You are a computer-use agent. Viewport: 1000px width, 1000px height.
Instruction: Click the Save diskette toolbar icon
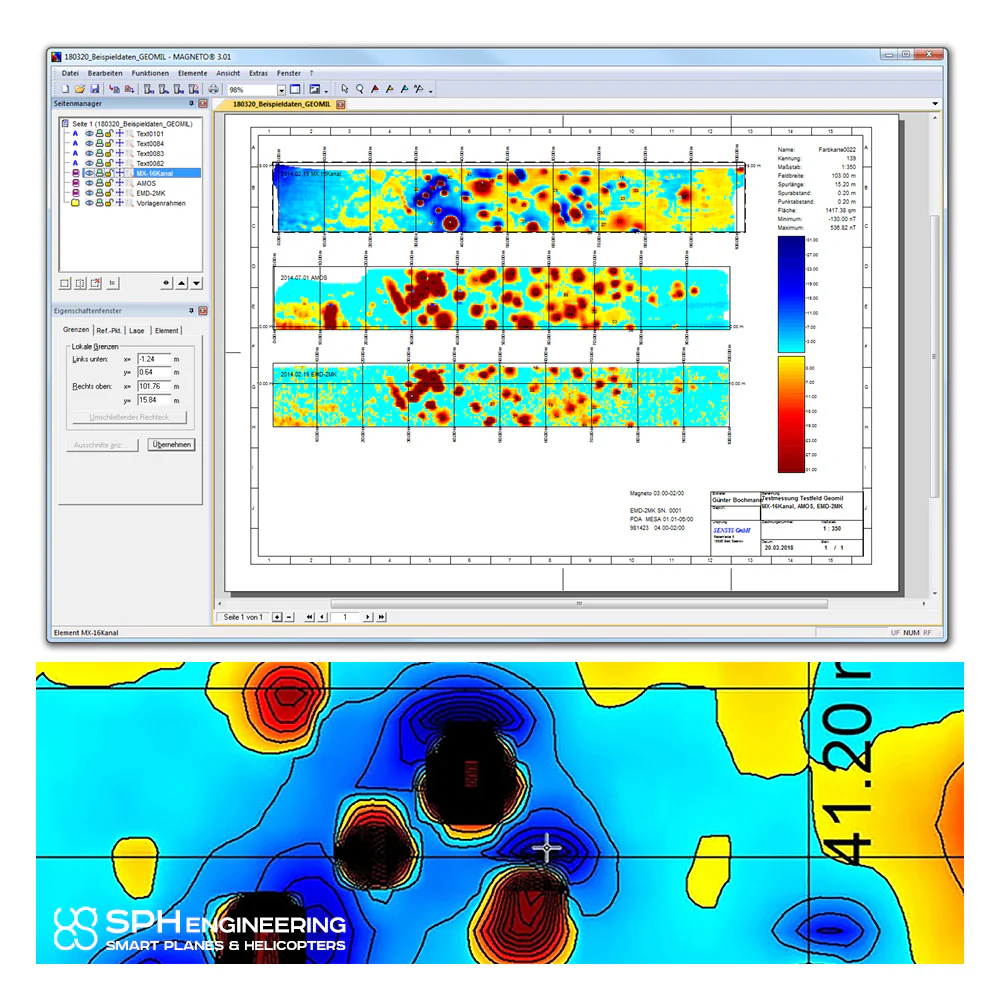coord(94,89)
